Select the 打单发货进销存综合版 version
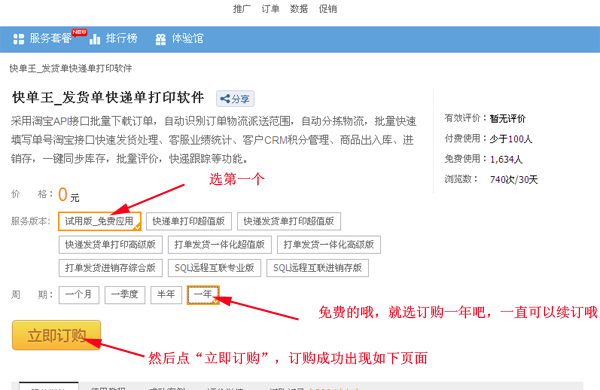The height and width of the screenshot is (390, 600). 110,268
